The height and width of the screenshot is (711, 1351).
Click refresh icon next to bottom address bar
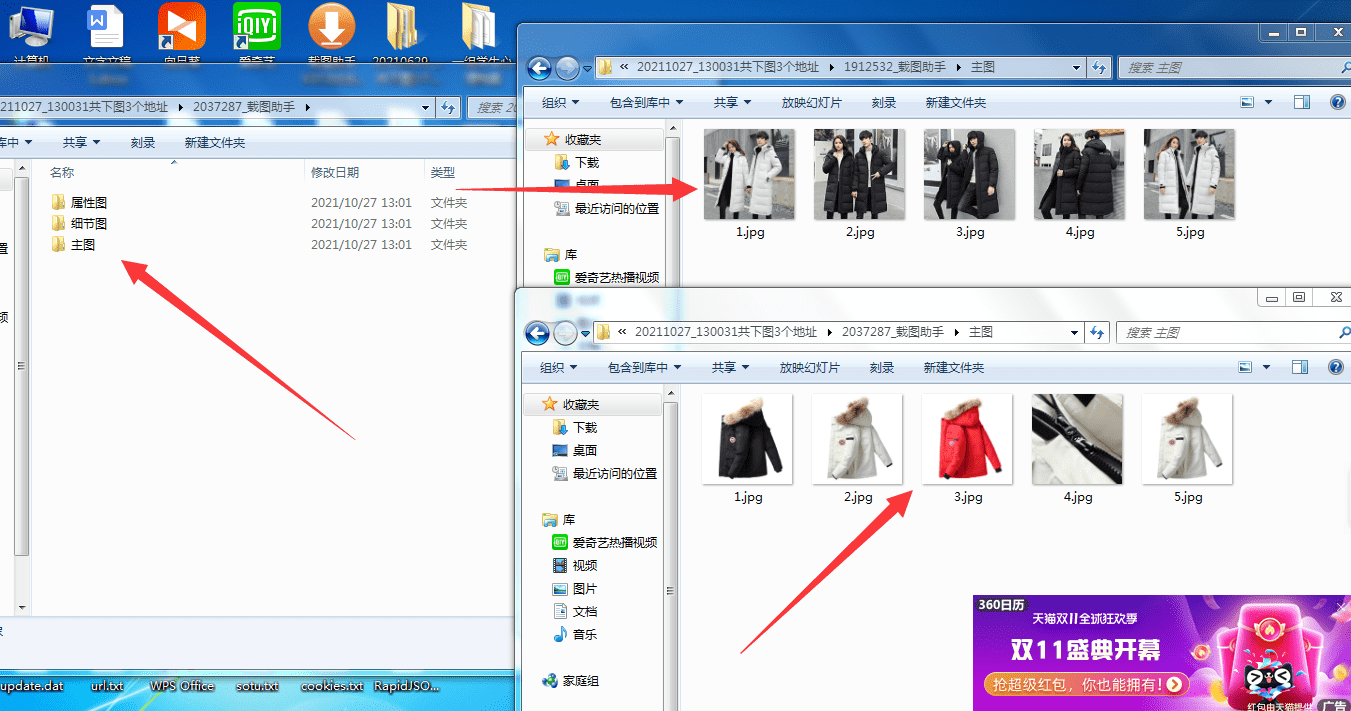coord(1097,332)
